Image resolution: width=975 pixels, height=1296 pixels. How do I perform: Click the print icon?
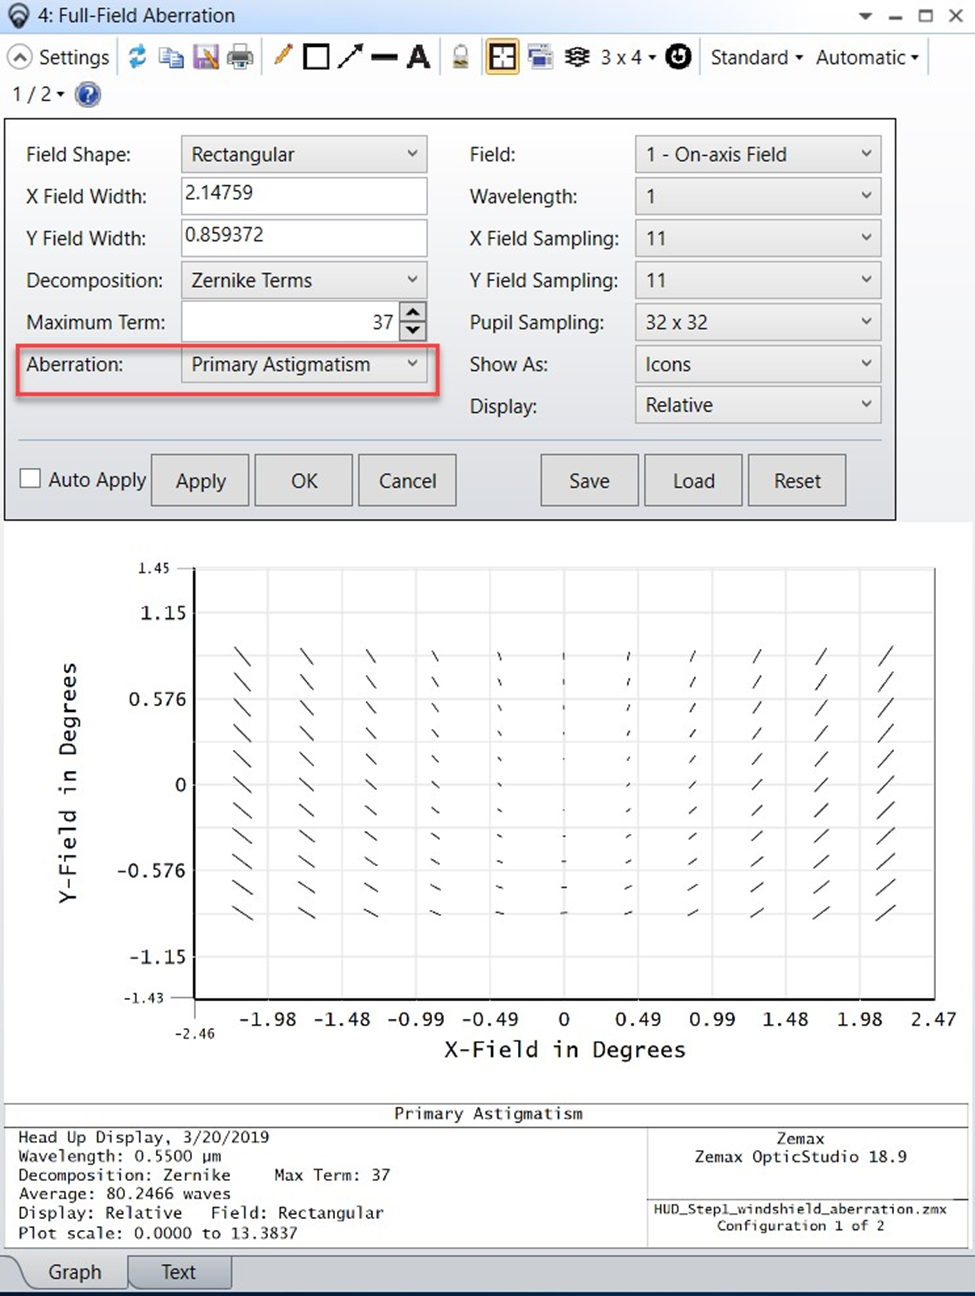coord(240,57)
